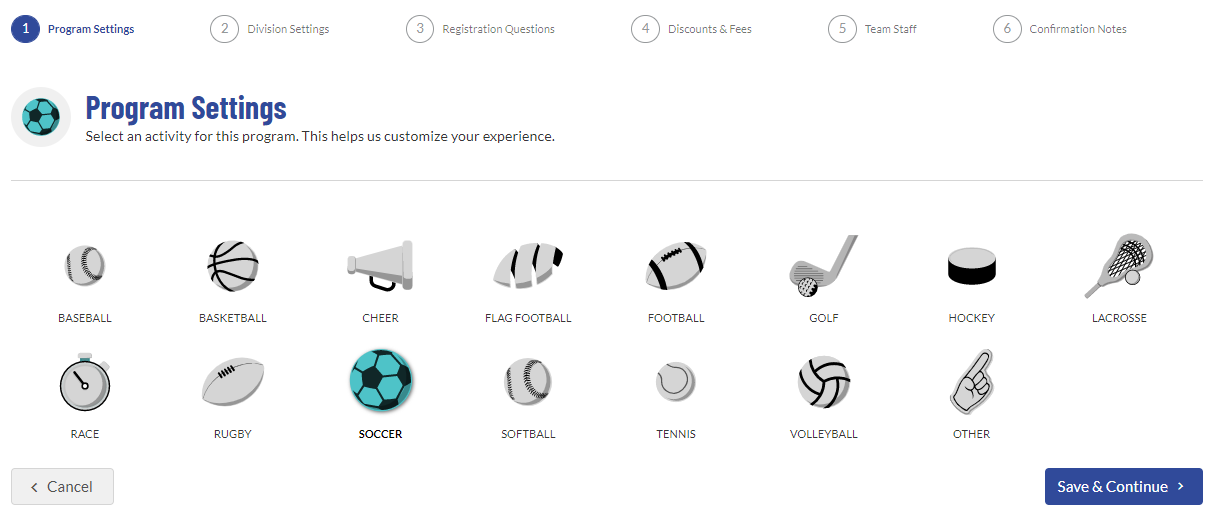Choose the Basketball activity icon
The height and width of the screenshot is (513, 1211).
coord(233,266)
